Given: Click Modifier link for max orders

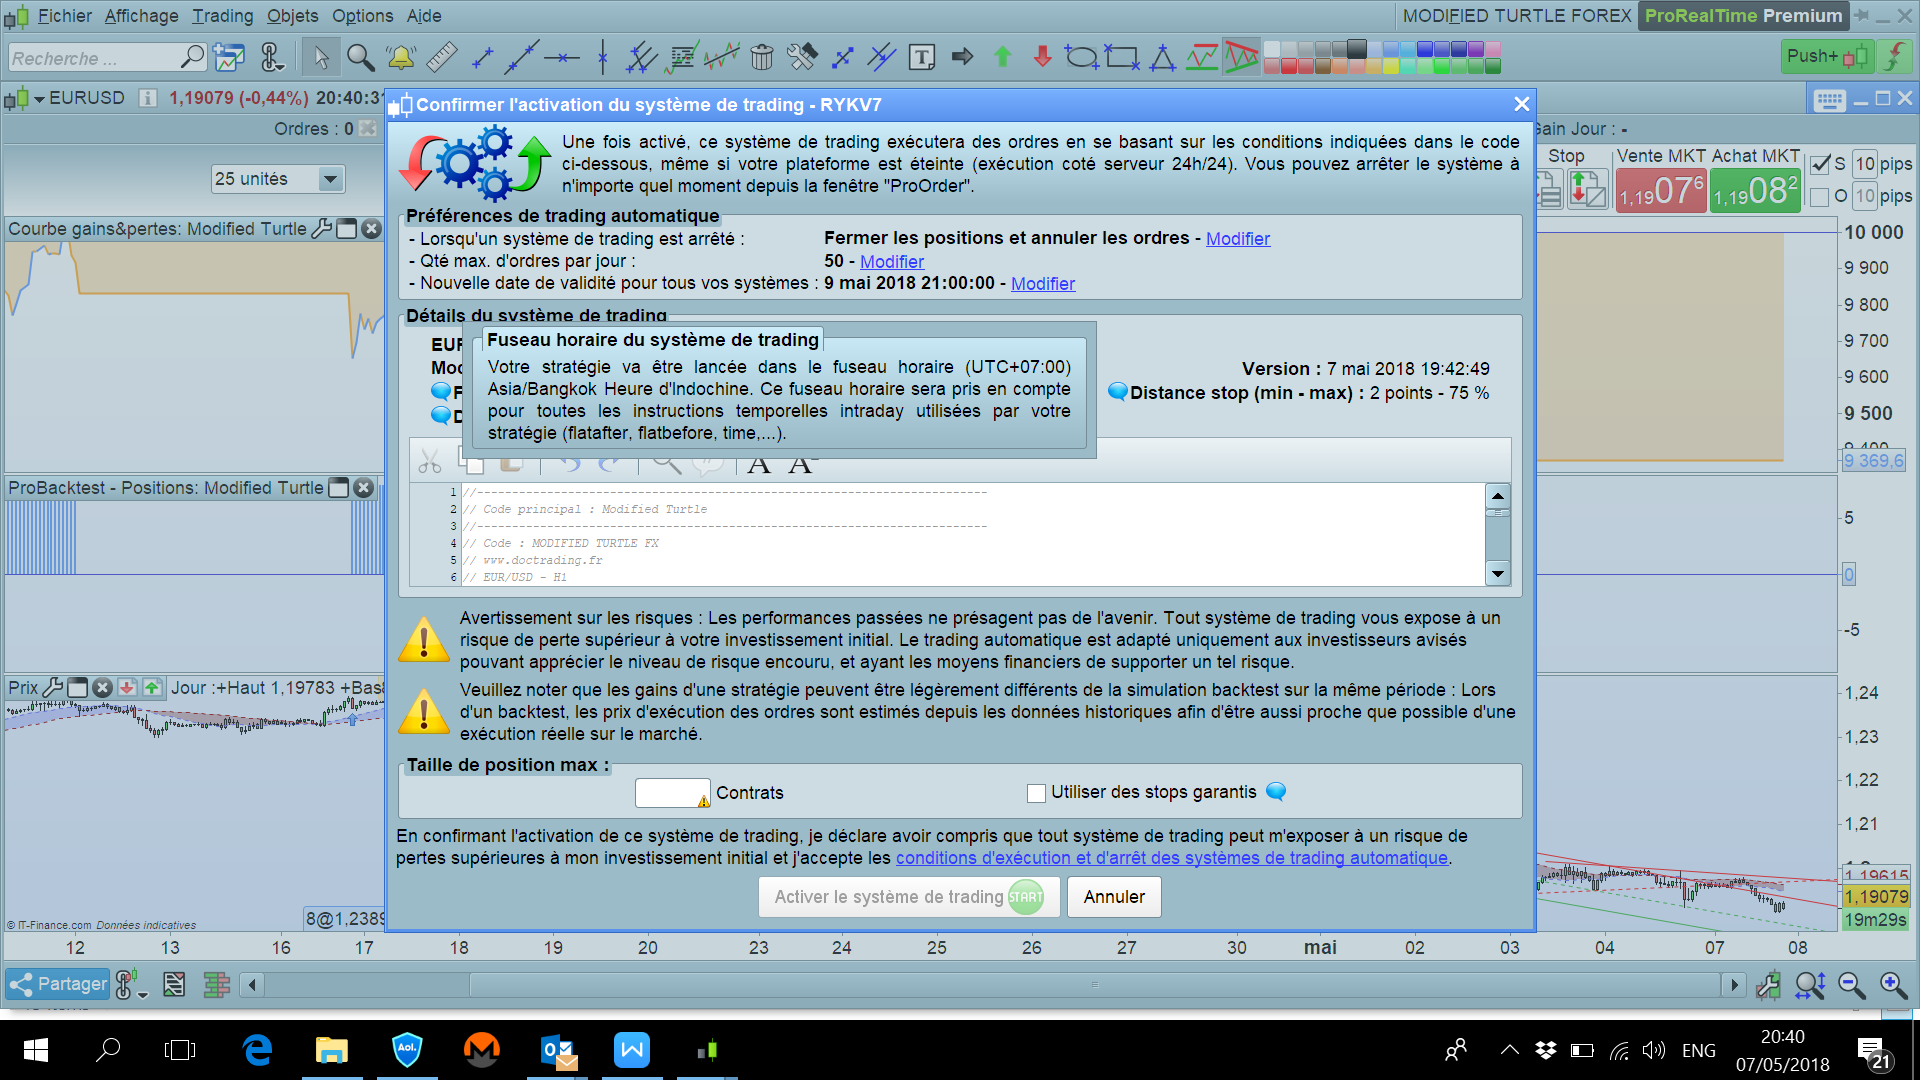Looking at the screenshot, I should coord(891,261).
